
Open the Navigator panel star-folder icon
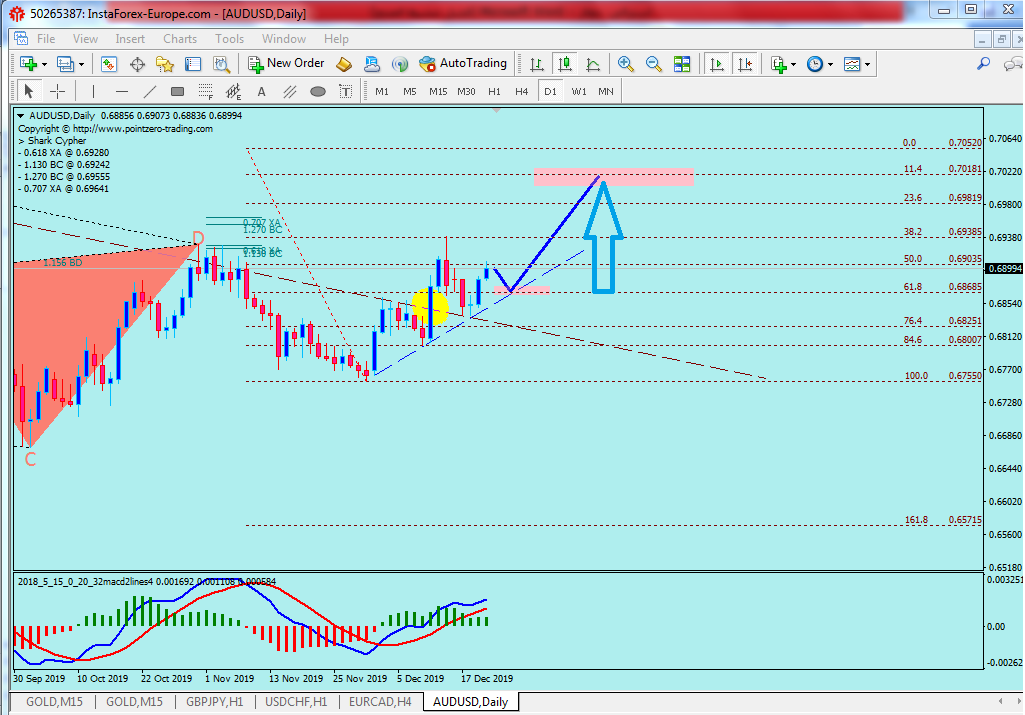(x=165, y=64)
